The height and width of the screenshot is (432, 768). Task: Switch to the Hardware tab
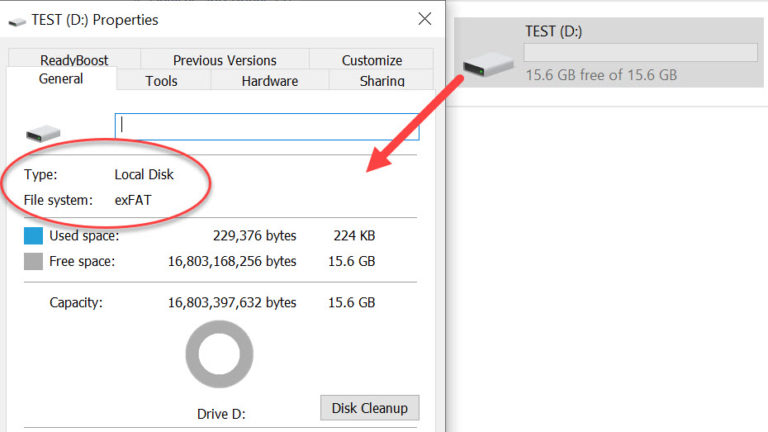click(269, 81)
